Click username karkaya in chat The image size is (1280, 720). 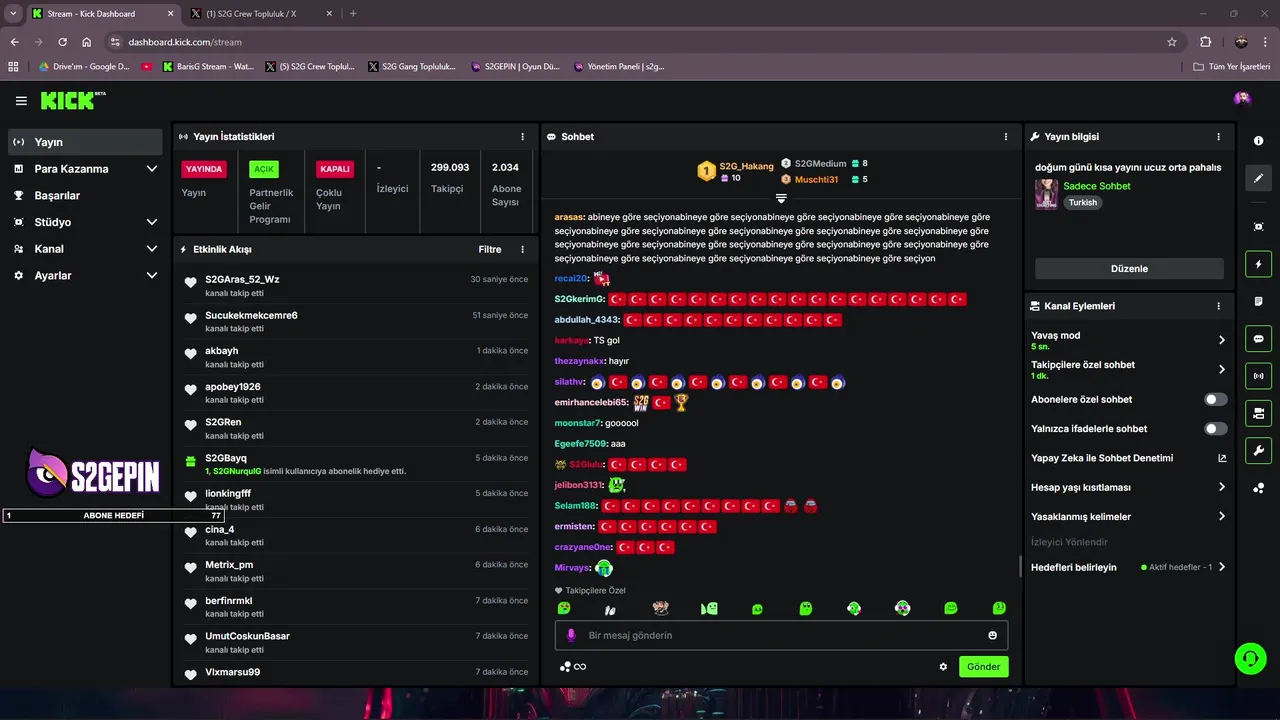pos(571,340)
